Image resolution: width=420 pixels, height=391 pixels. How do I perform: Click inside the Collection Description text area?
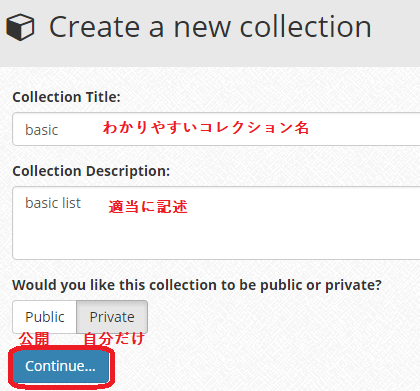[216, 223]
